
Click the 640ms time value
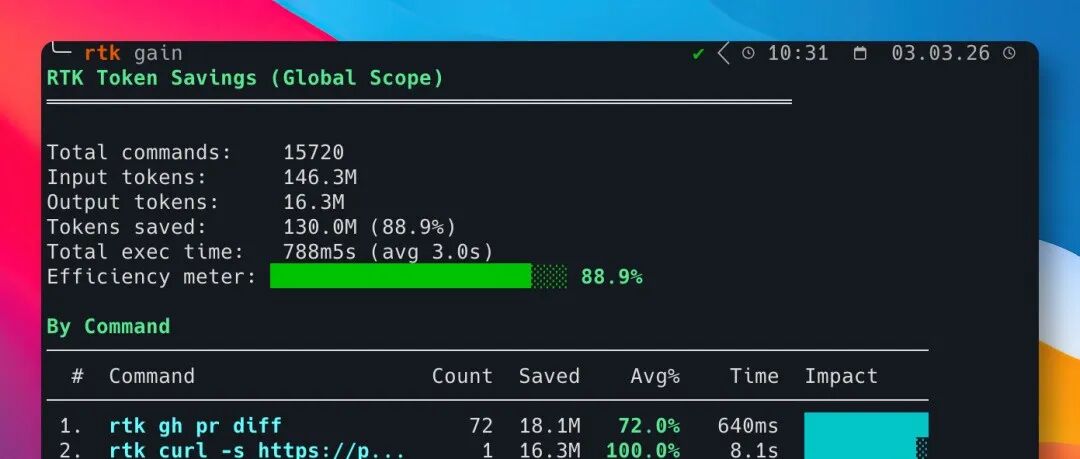[x=748, y=425]
